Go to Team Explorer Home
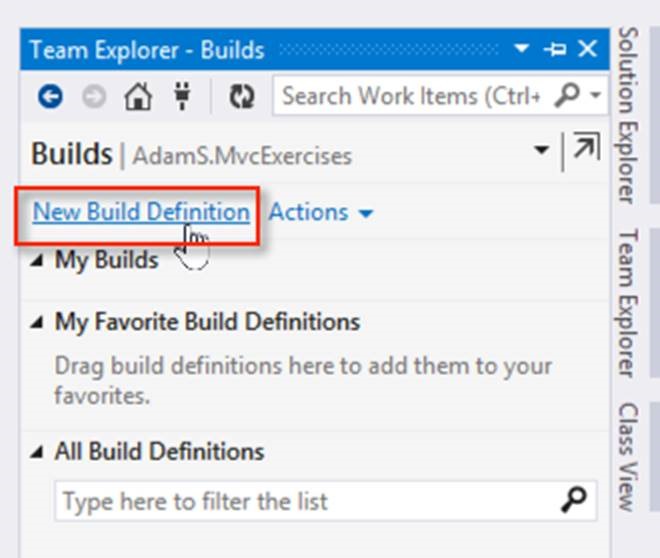The height and width of the screenshot is (558, 660). [138, 96]
